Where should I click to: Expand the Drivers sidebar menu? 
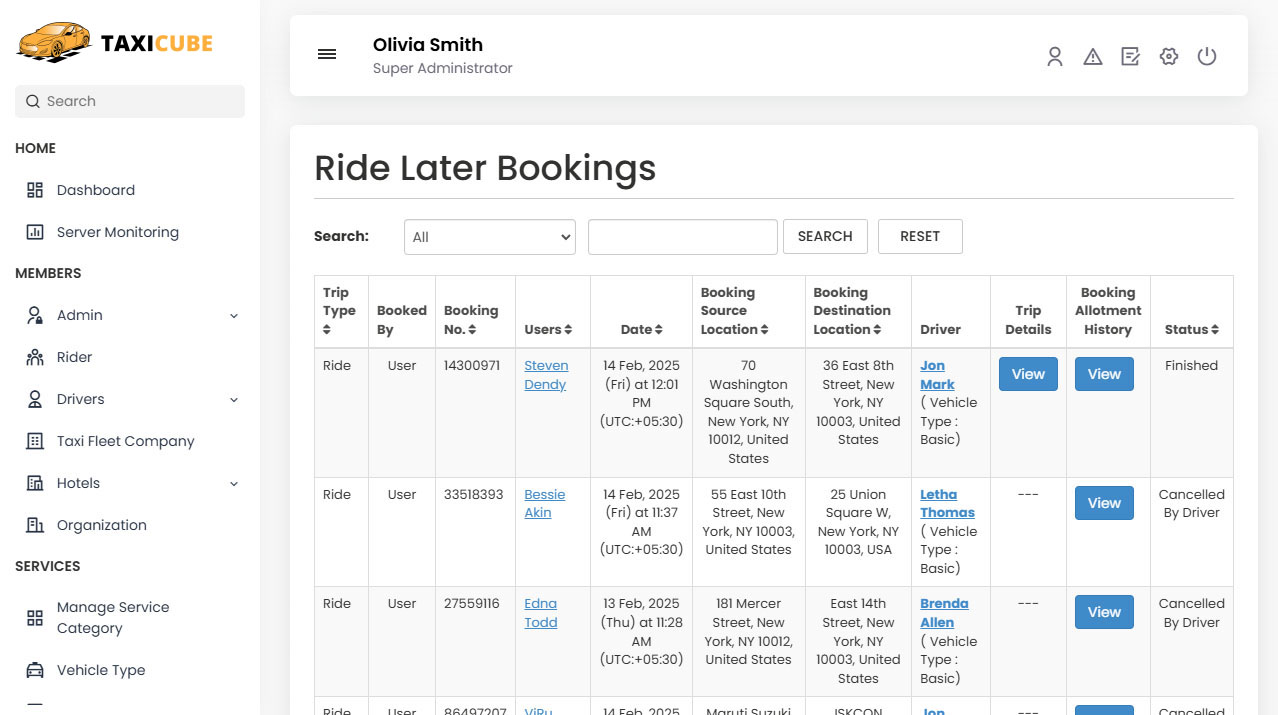[234, 400]
